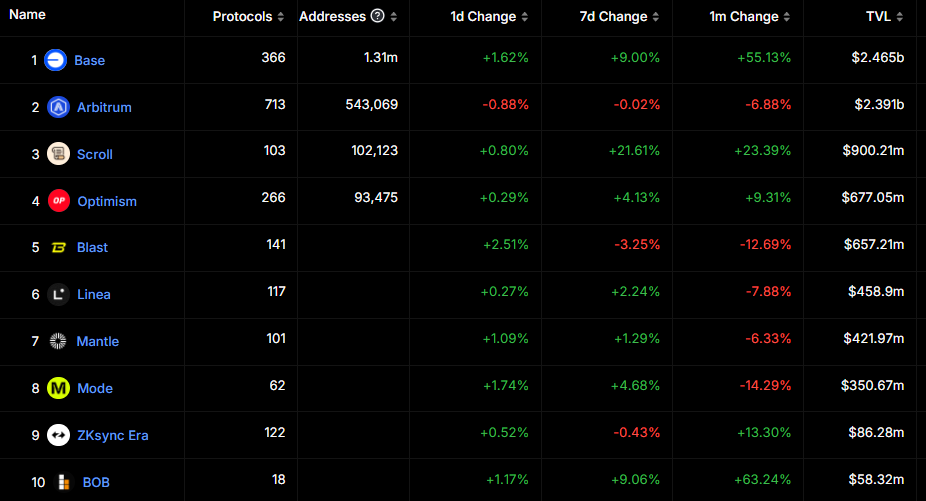This screenshot has height=501, width=926.
Task: Click the yellow Blast logo icon
Action: pos(59,248)
